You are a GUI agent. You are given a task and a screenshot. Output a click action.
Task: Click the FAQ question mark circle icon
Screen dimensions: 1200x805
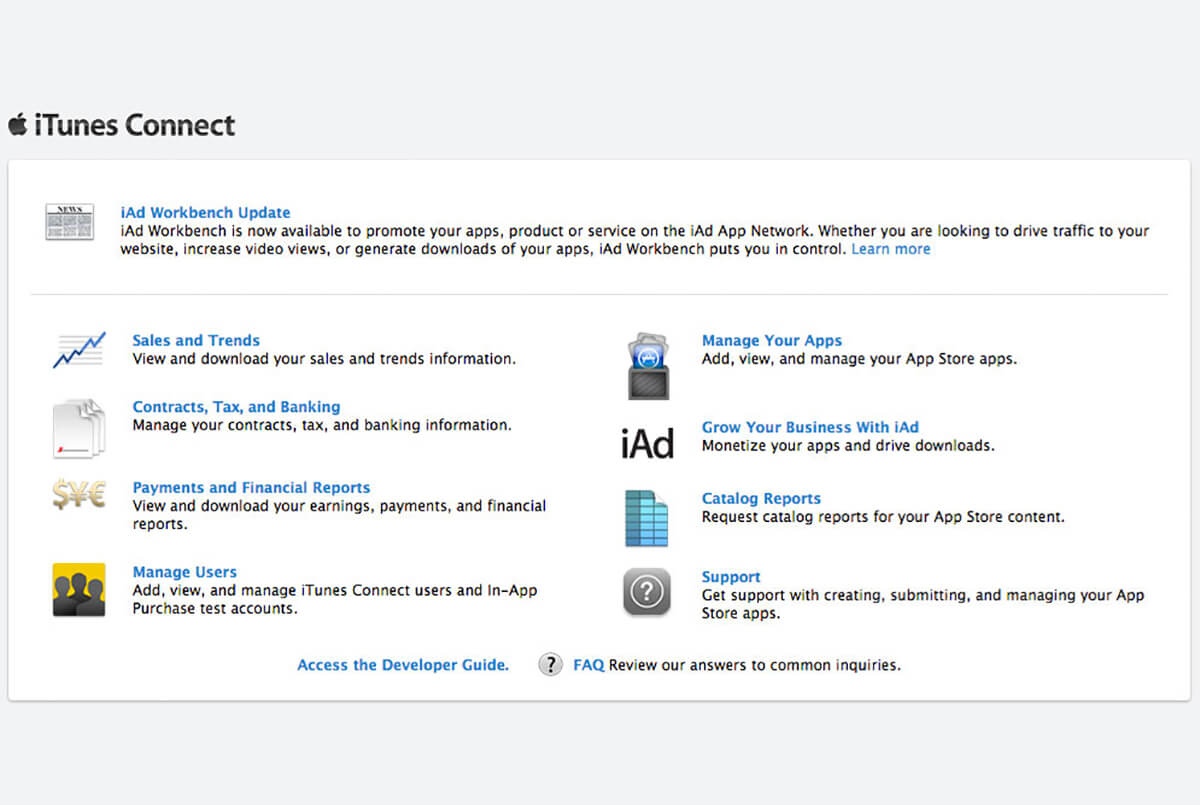pos(550,664)
